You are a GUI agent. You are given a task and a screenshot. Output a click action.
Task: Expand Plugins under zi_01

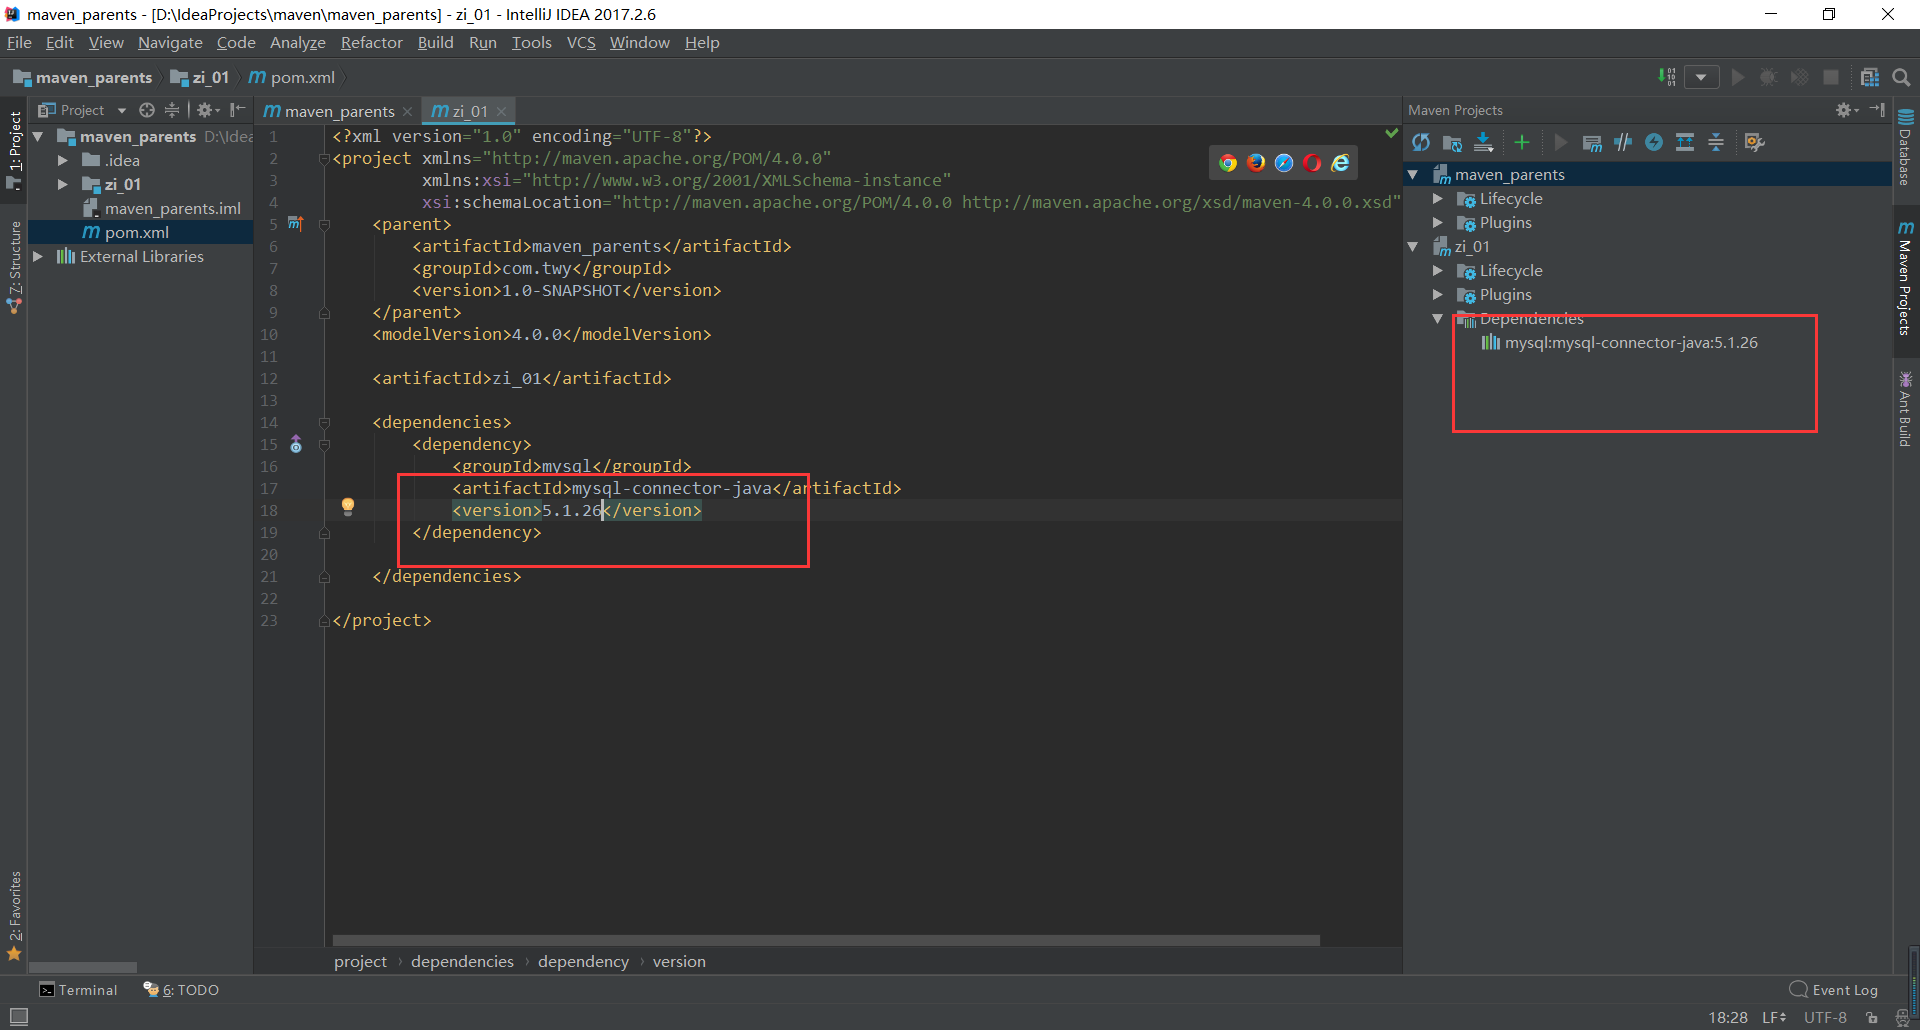[x=1437, y=294]
